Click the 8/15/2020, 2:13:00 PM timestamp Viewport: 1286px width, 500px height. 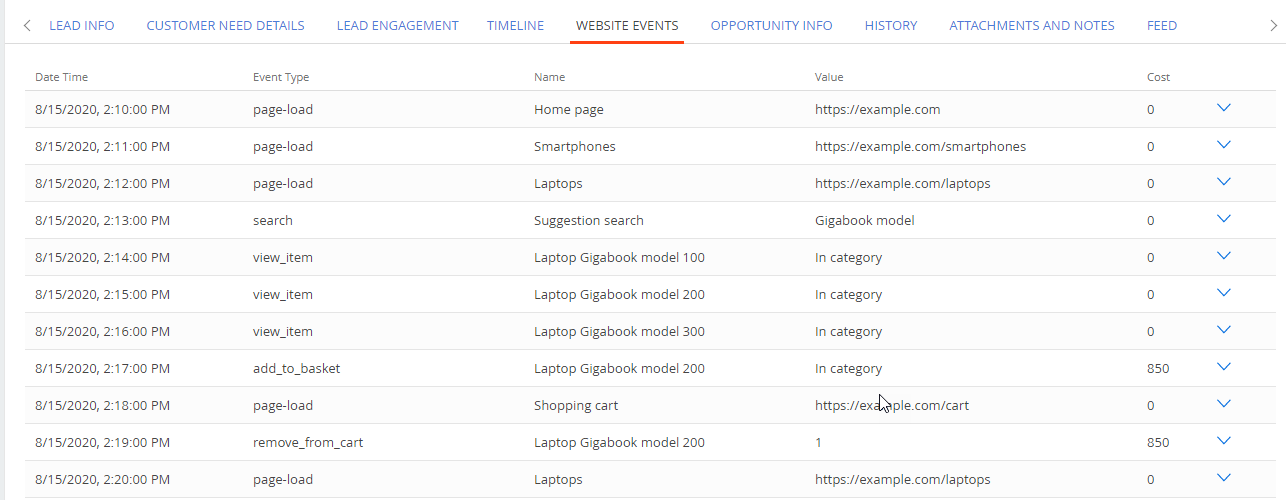pos(102,221)
